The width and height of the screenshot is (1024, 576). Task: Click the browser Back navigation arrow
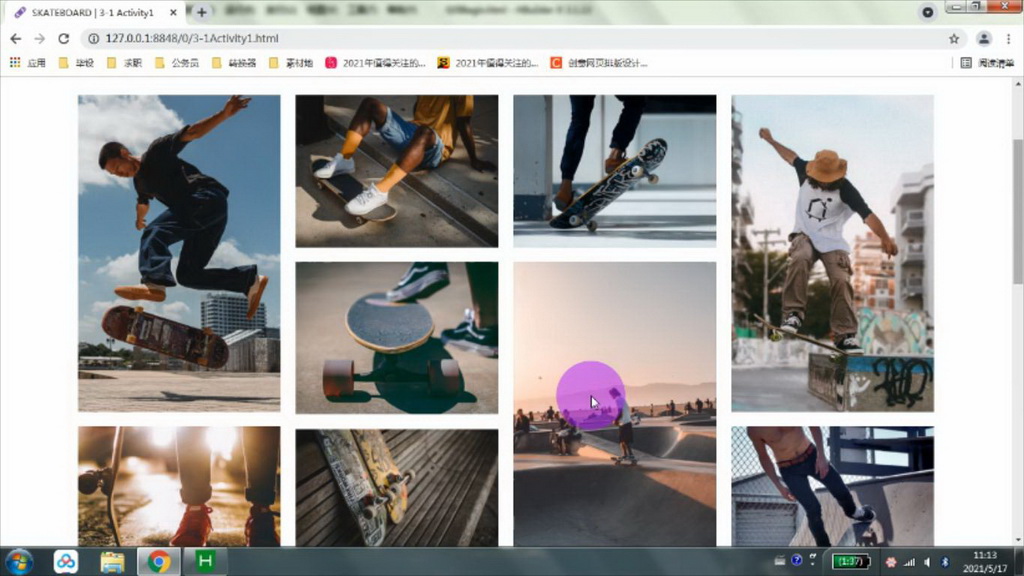pos(16,37)
